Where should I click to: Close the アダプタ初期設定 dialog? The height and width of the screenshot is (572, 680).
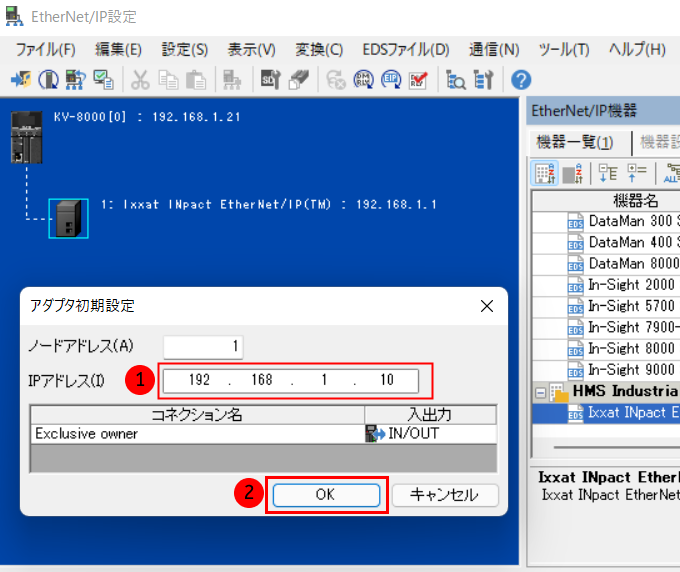(487, 306)
